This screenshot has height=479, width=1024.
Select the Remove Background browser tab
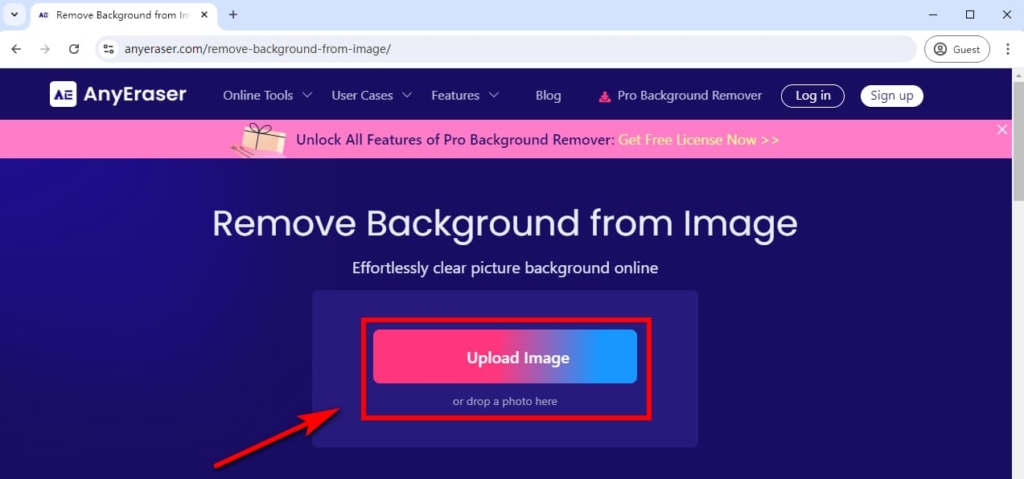click(118, 15)
